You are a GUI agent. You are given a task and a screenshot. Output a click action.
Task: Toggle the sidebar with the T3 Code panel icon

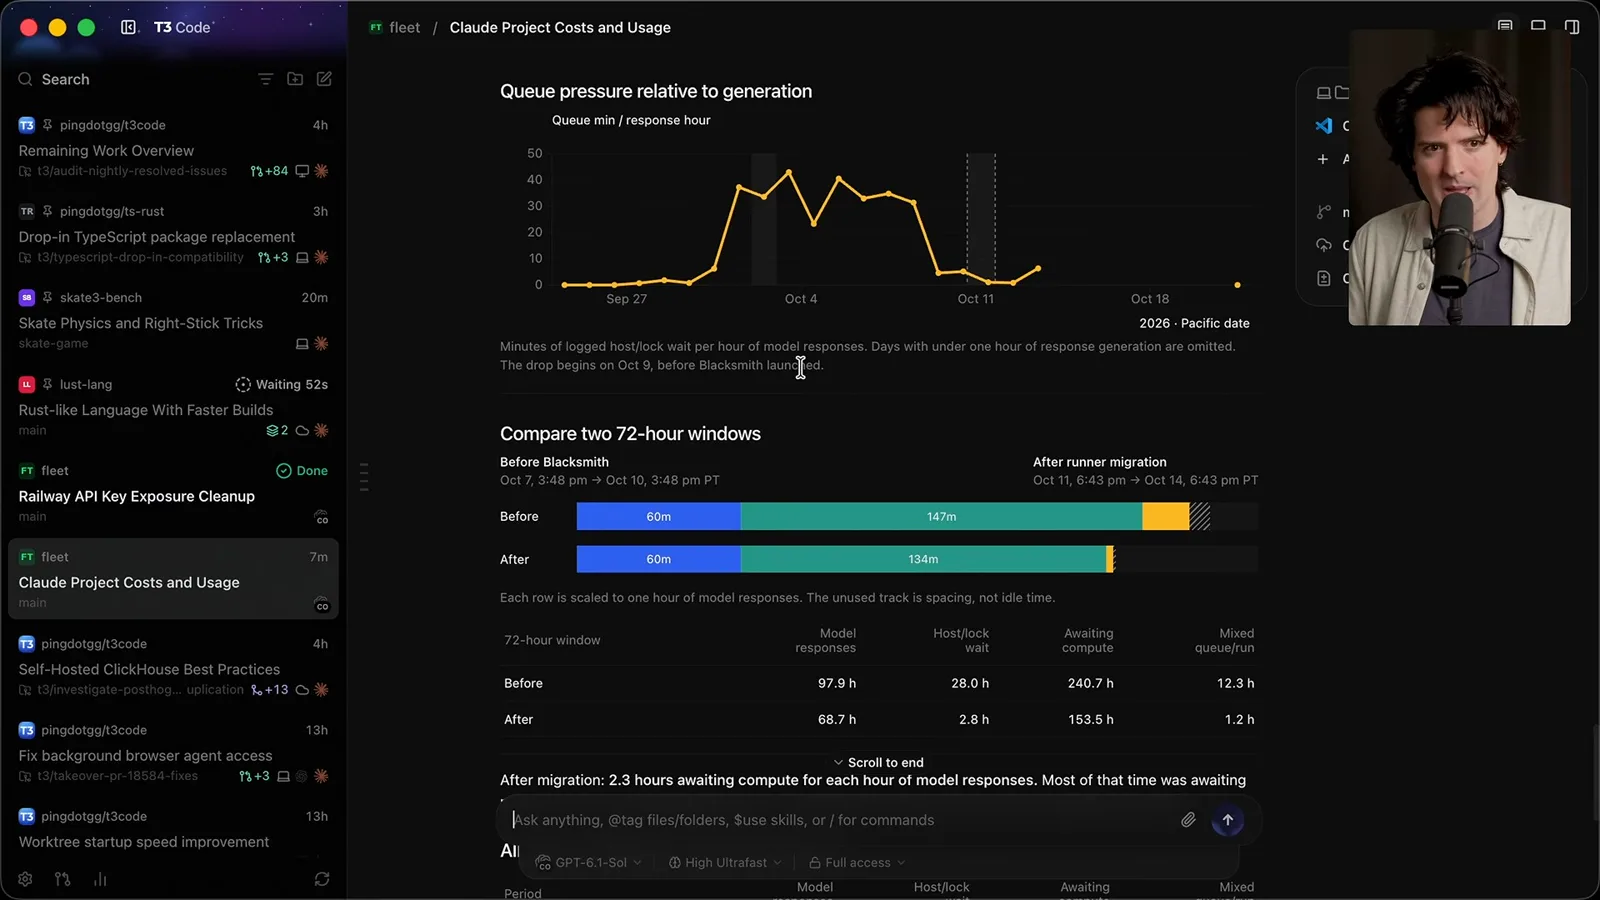click(x=129, y=27)
